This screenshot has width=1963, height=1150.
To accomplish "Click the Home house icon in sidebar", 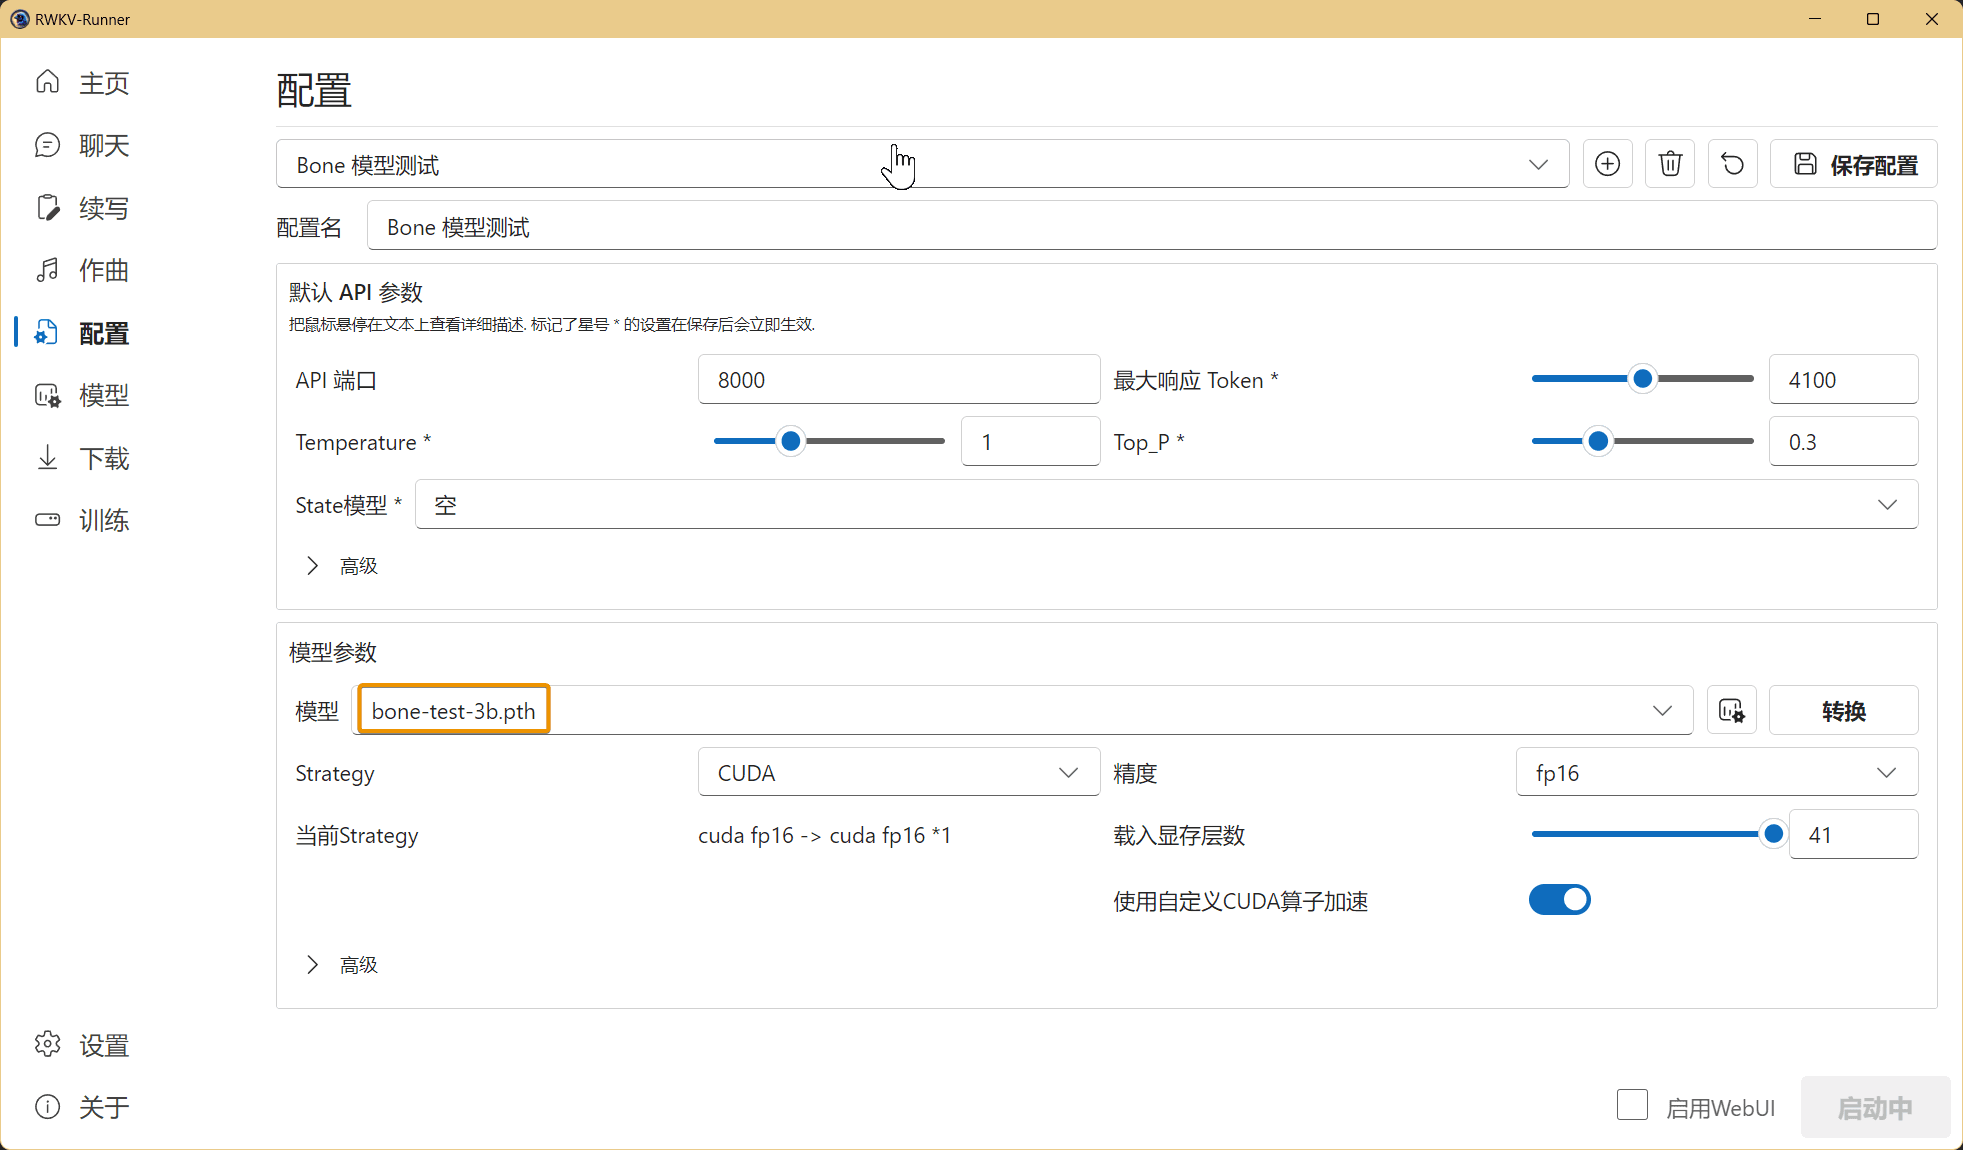I will point(47,82).
